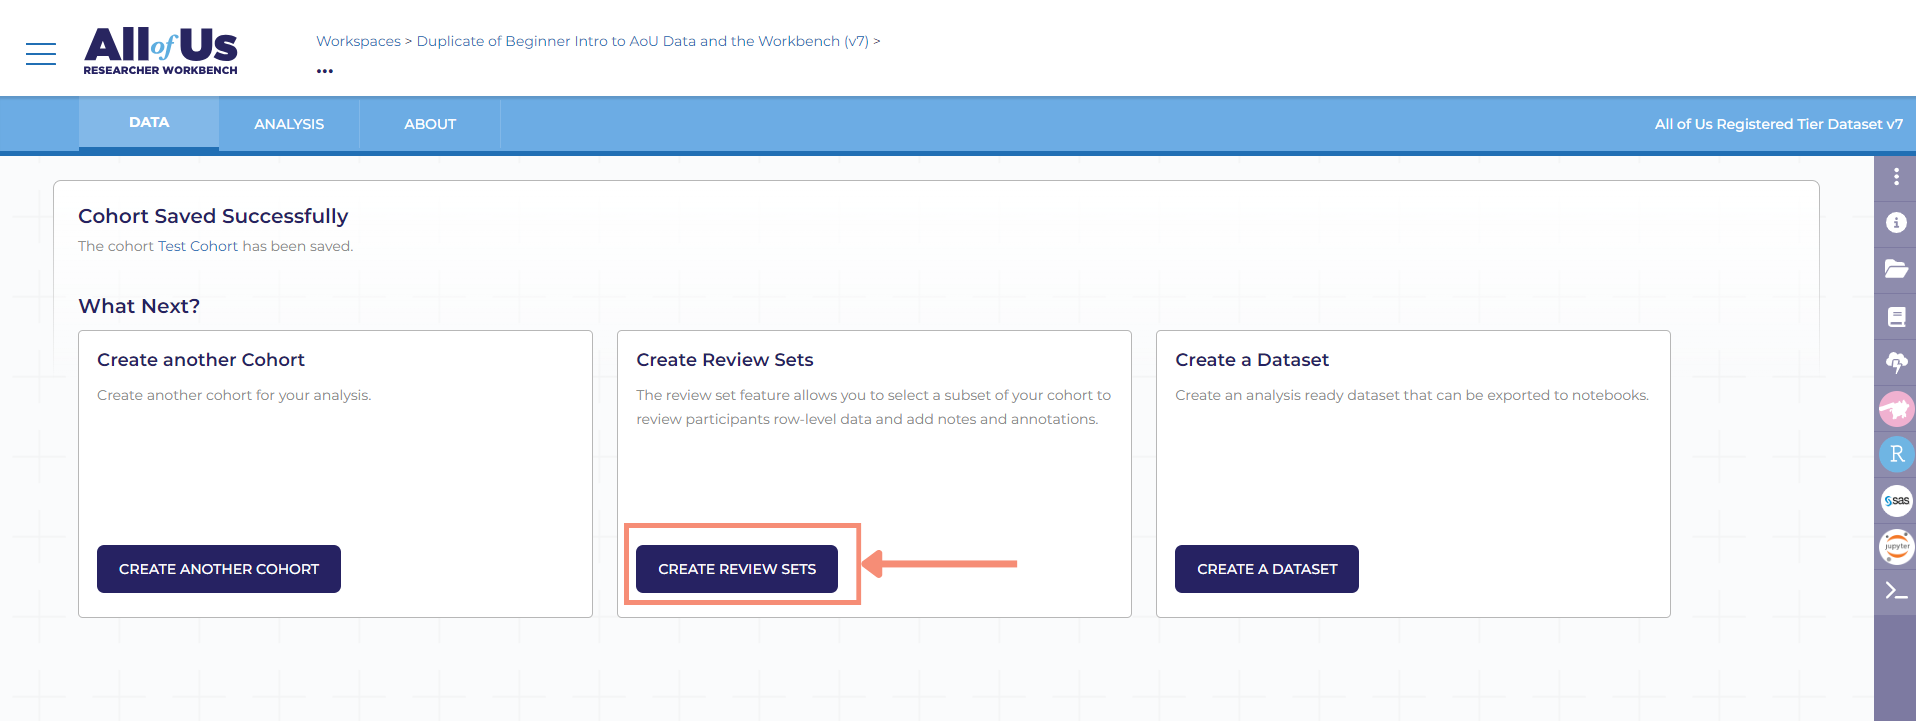Click the CREATE REVIEW SETS button
Viewport: 1916px width, 721px height.
tap(737, 569)
